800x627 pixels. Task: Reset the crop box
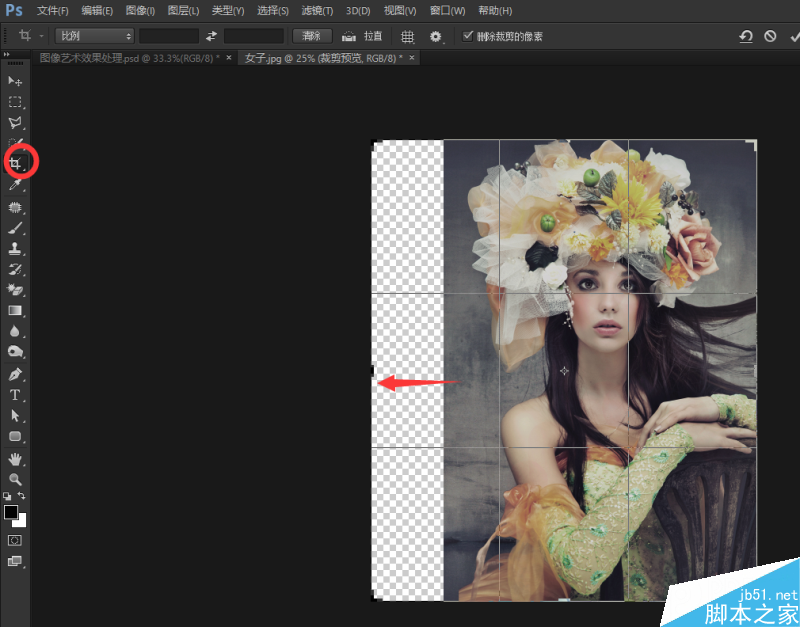[x=746, y=36]
